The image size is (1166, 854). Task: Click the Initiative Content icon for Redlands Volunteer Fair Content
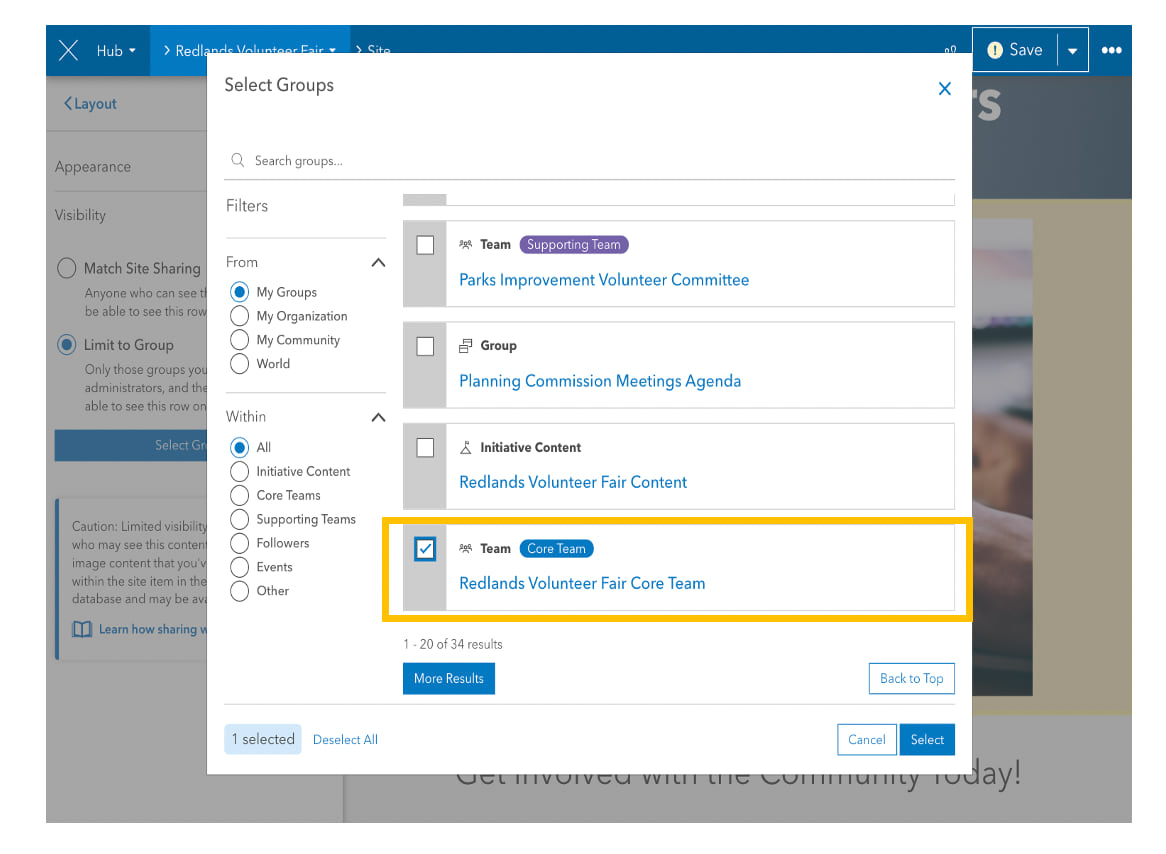point(464,446)
